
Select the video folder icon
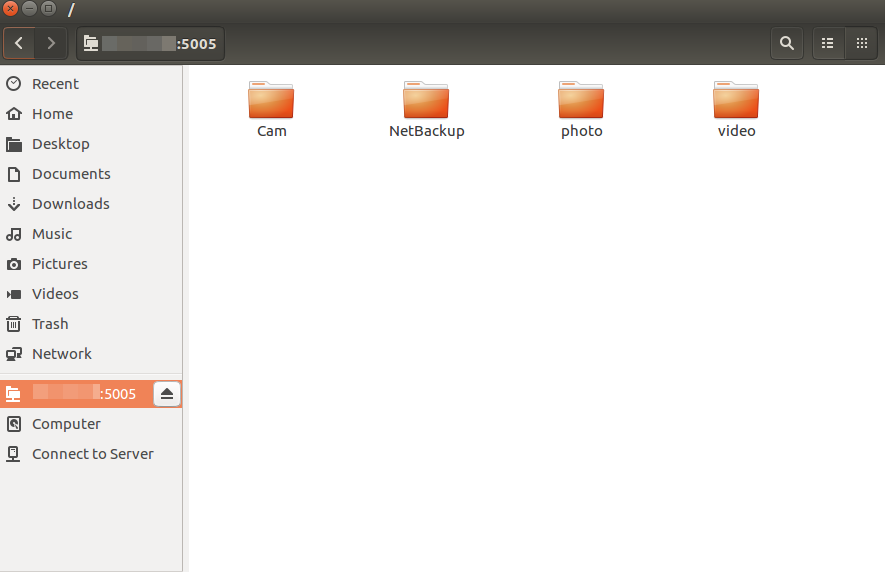click(x=736, y=100)
